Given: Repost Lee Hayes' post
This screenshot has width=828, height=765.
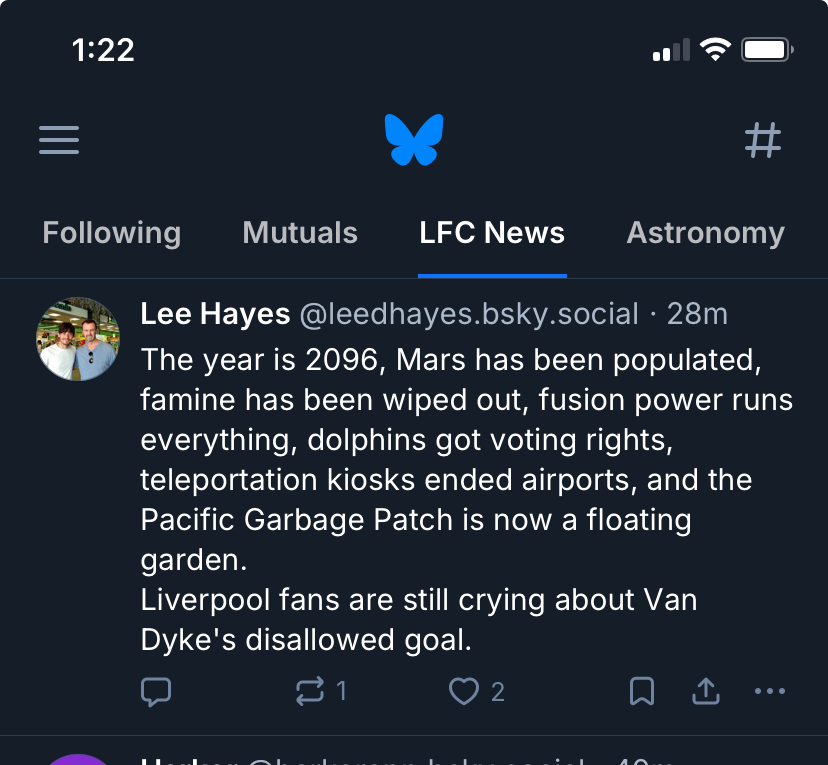Looking at the screenshot, I should point(310,691).
